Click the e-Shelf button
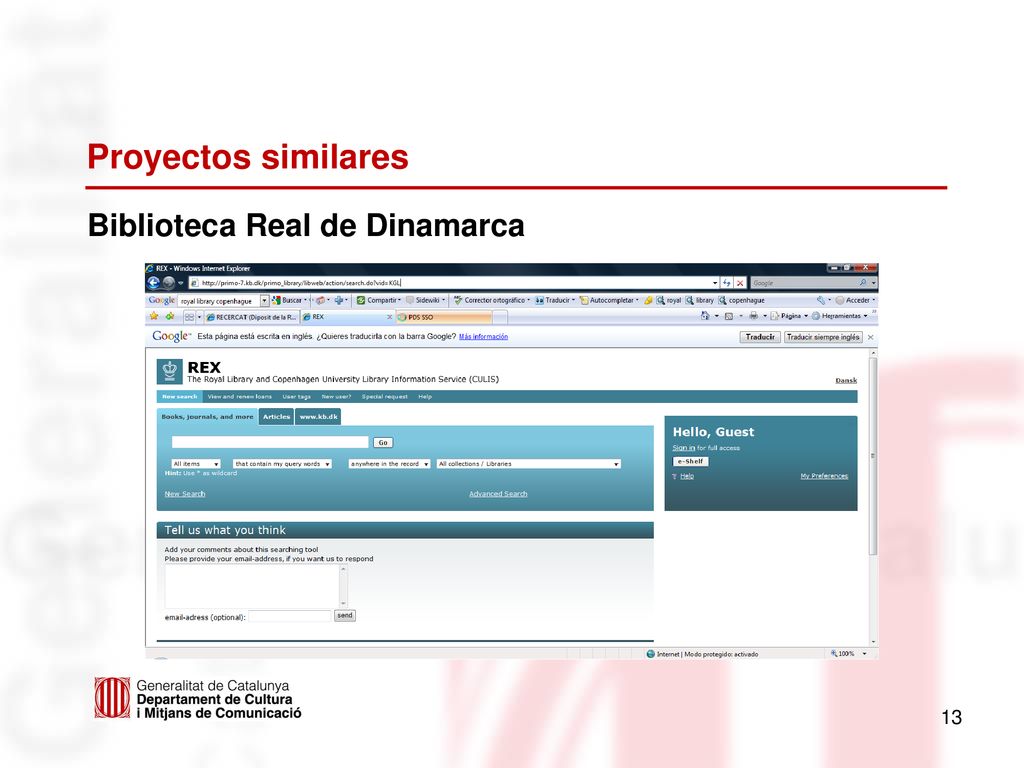1024x768 pixels. [690, 461]
